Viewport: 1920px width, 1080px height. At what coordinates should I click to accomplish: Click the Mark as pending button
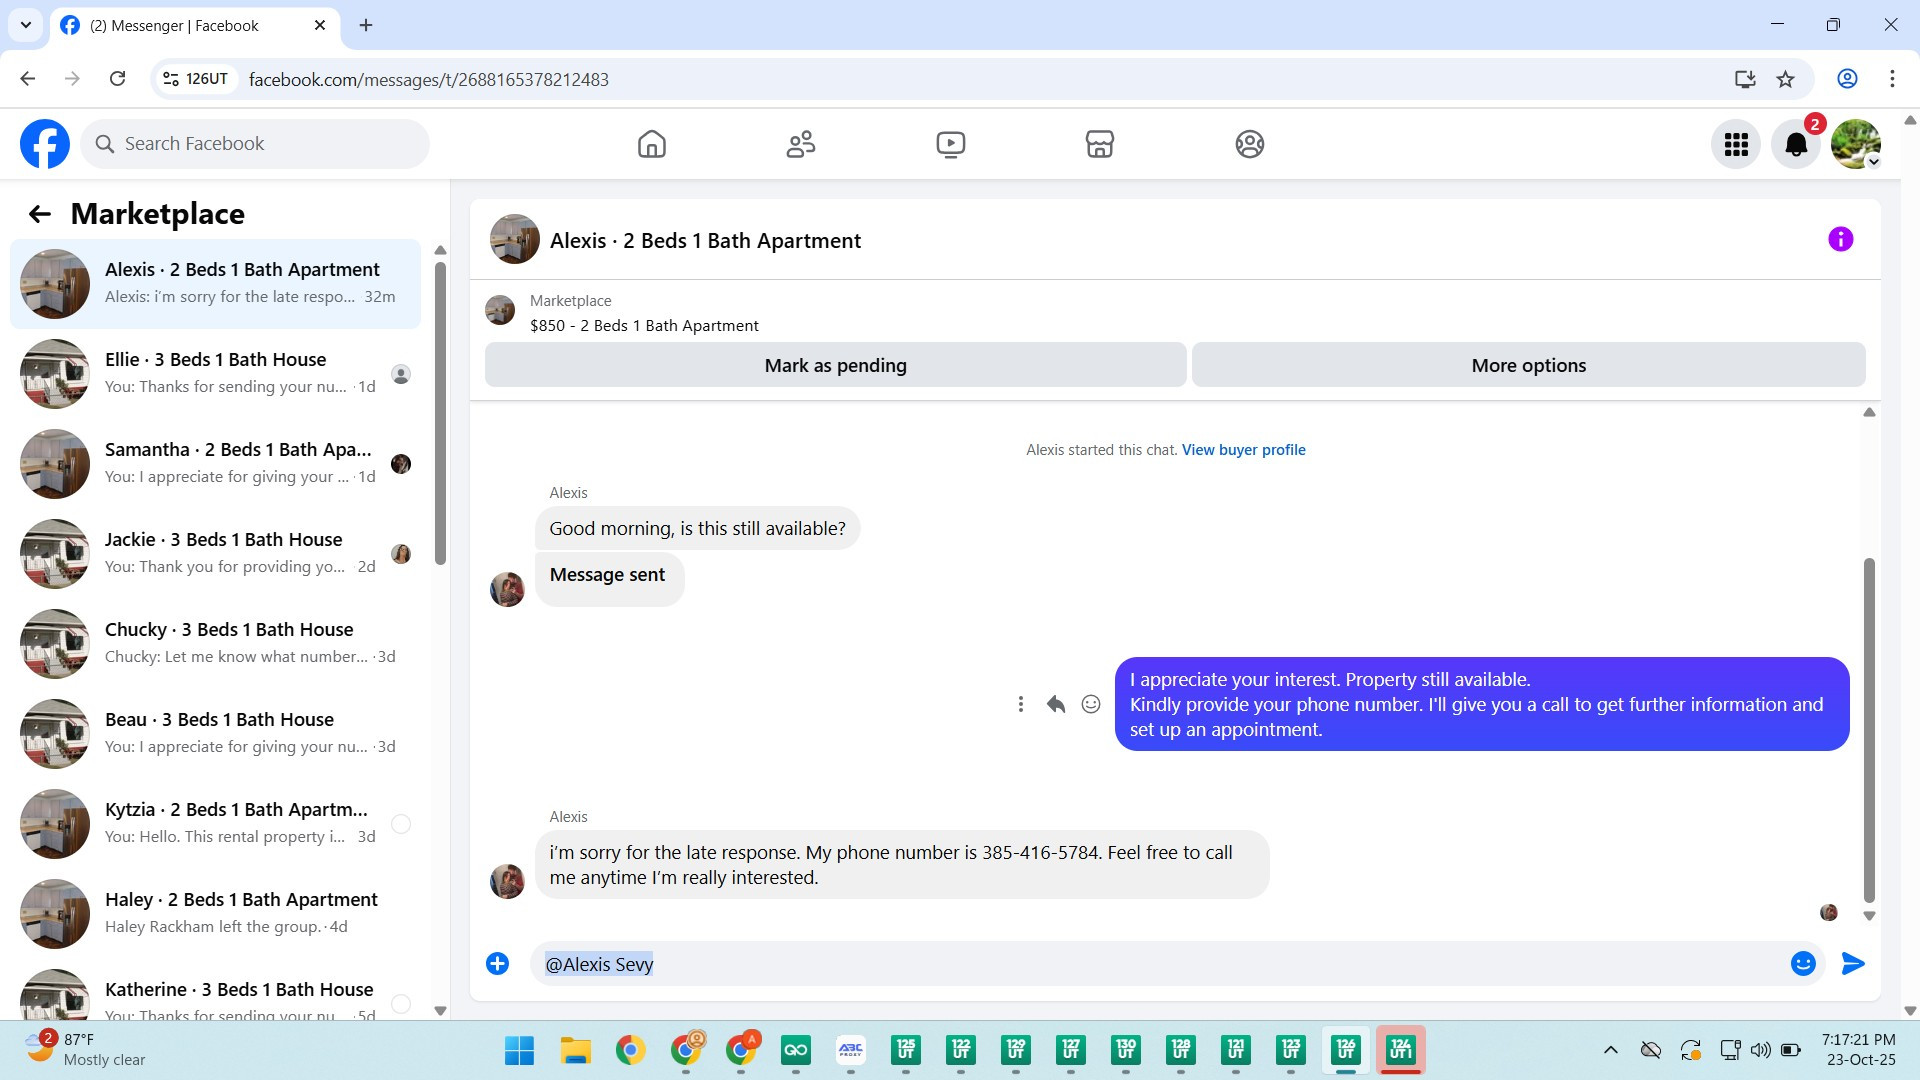click(x=835, y=365)
